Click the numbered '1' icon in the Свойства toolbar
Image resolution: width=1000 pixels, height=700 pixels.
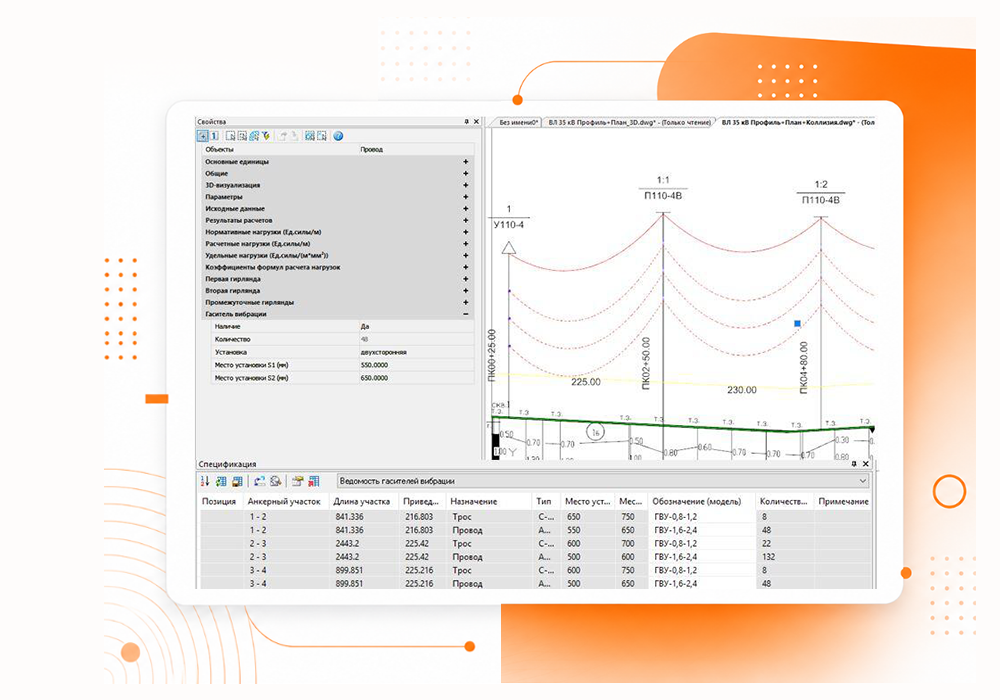215,136
